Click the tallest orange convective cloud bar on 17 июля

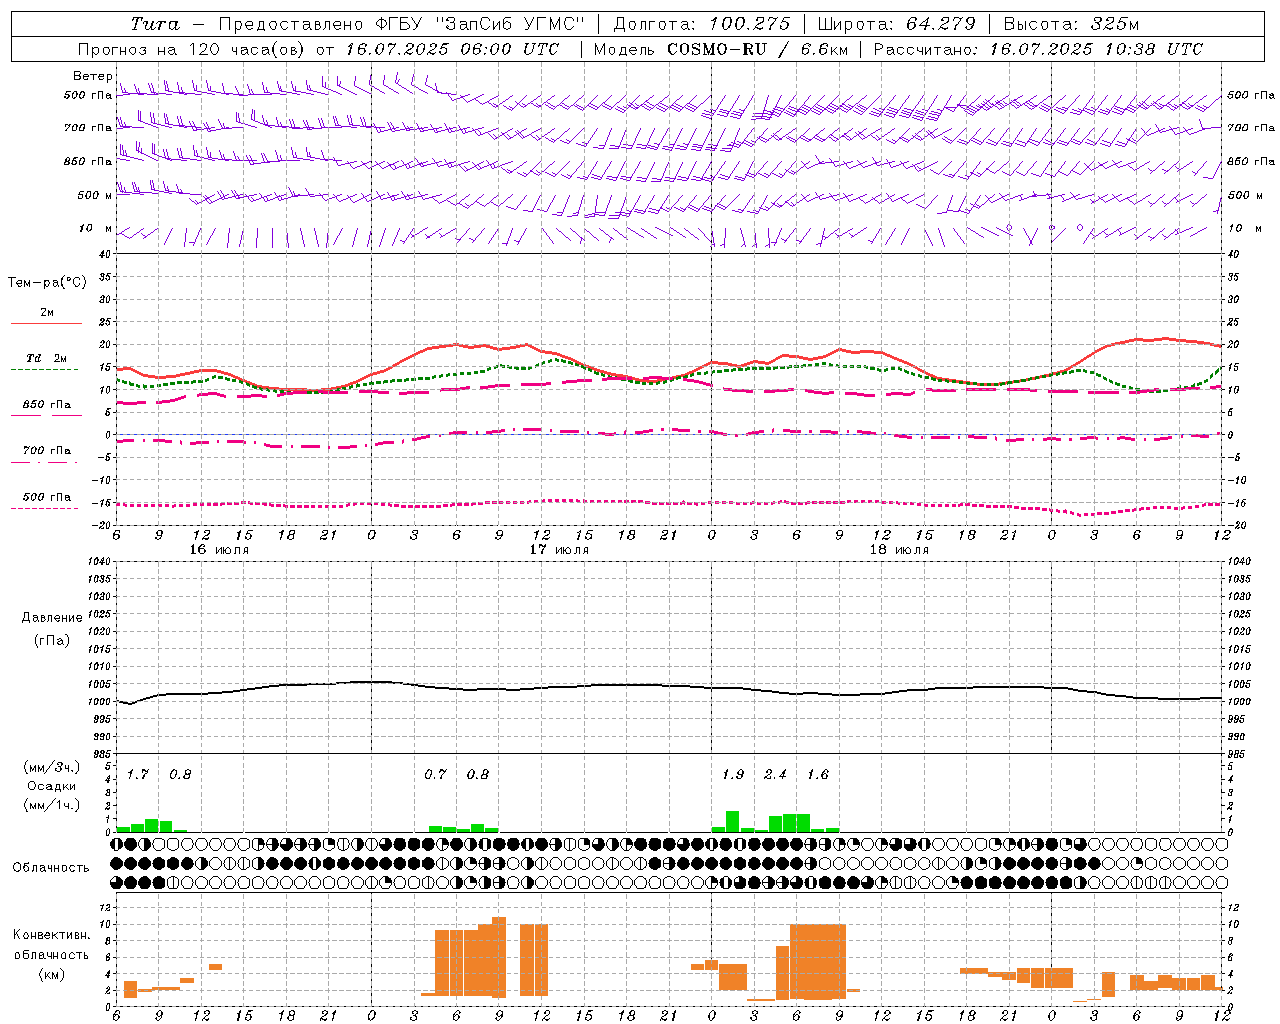(x=499, y=957)
